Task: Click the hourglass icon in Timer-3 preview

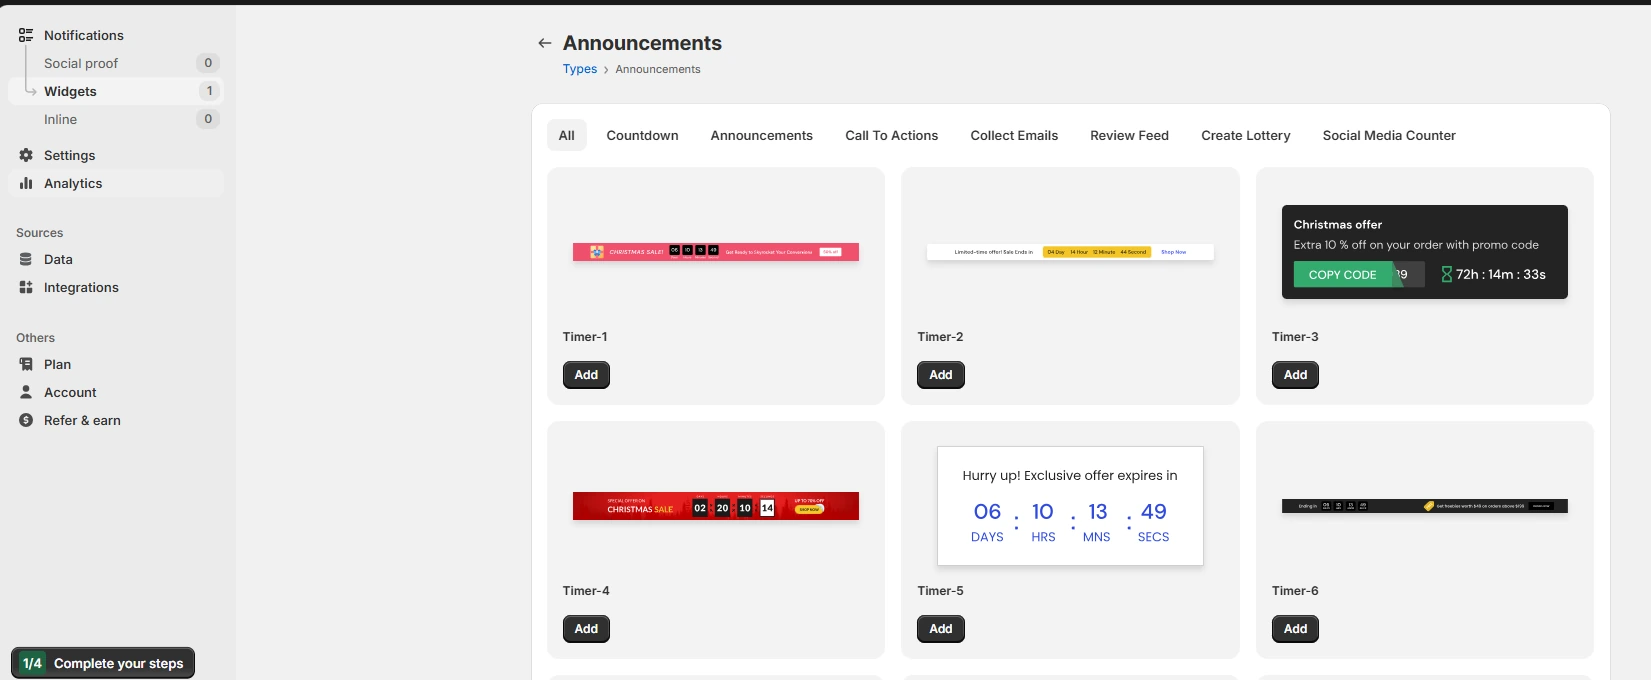Action: 1447,274
